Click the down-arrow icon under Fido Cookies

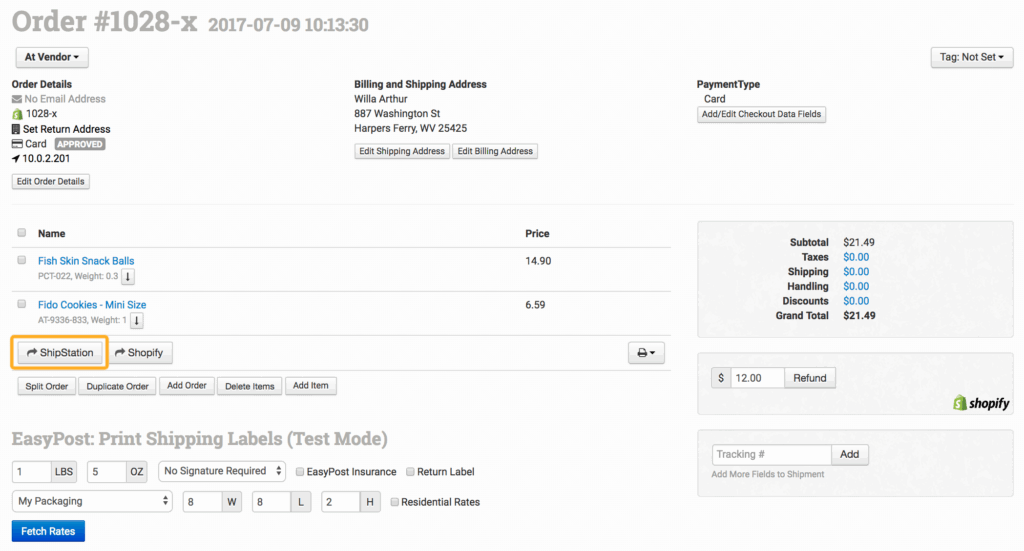[137, 321]
